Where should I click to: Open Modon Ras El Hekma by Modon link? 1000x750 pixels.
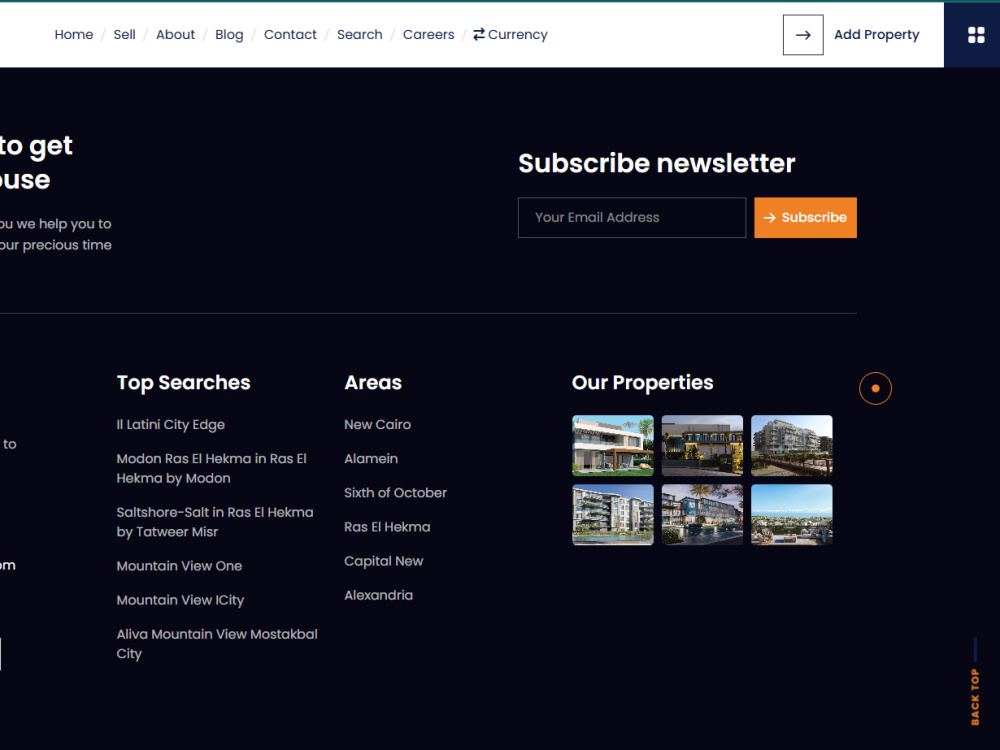coord(212,468)
